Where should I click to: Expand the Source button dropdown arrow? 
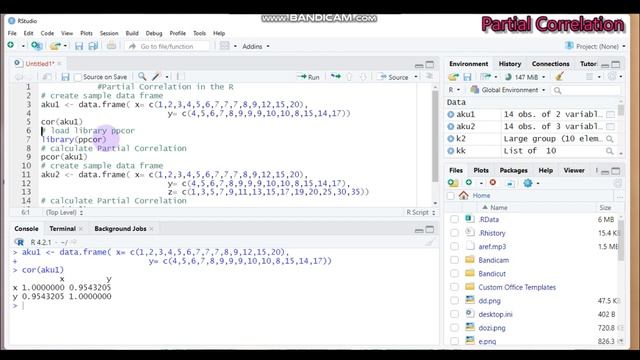(416, 77)
